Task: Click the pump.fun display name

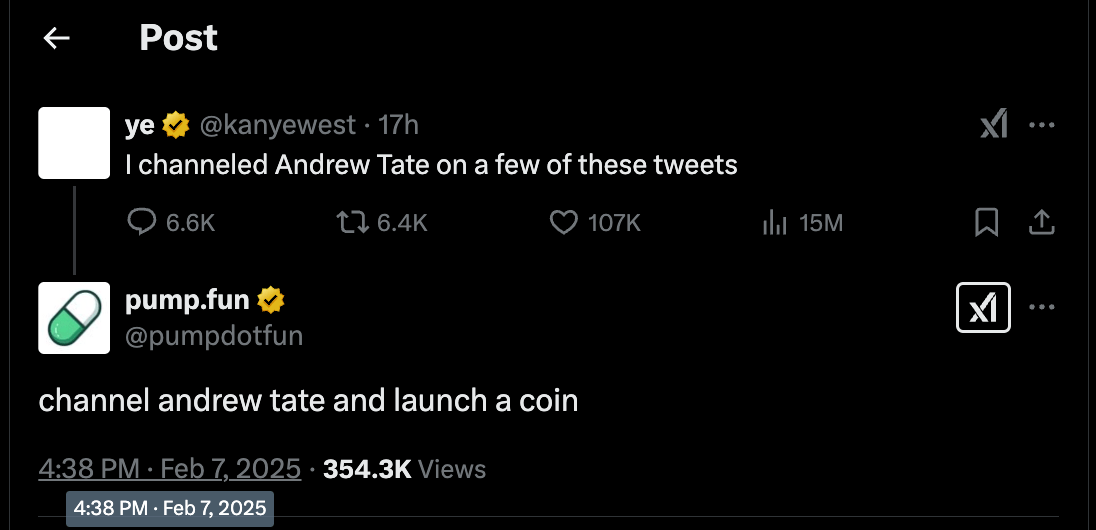Action: tap(188, 299)
